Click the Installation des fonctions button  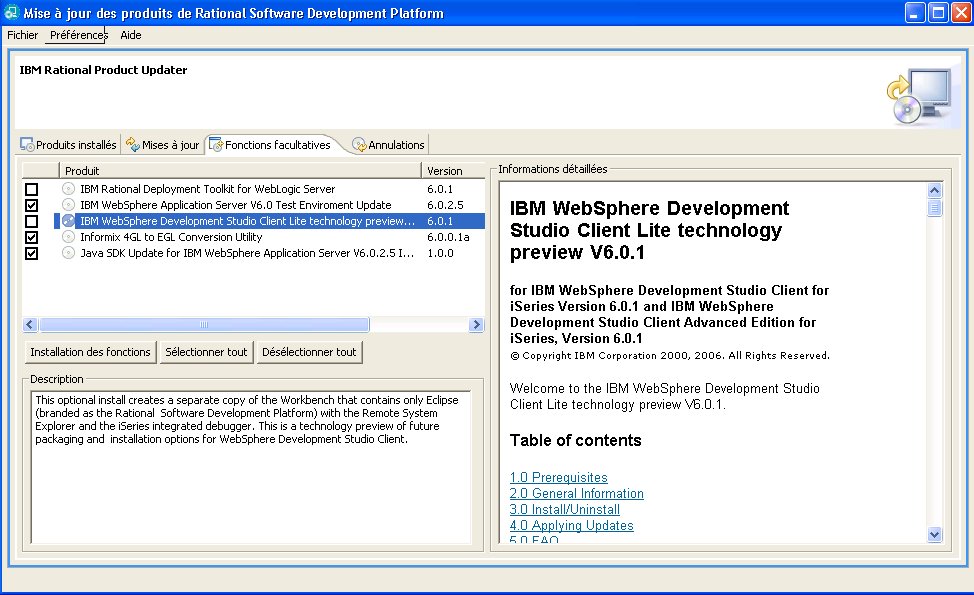pyautogui.click(x=90, y=352)
